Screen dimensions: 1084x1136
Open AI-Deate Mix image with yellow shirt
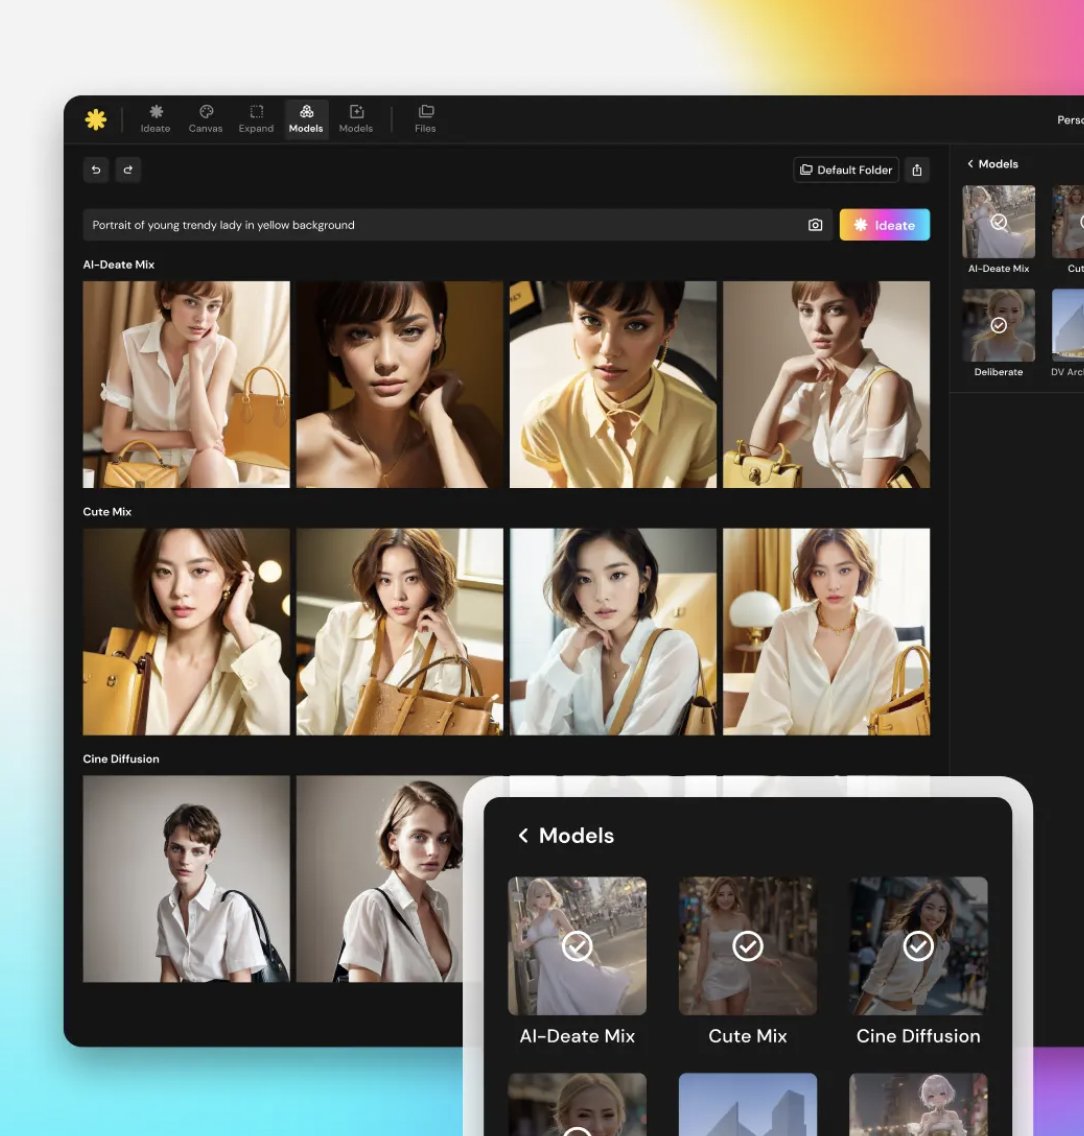click(x=613, y=384)
